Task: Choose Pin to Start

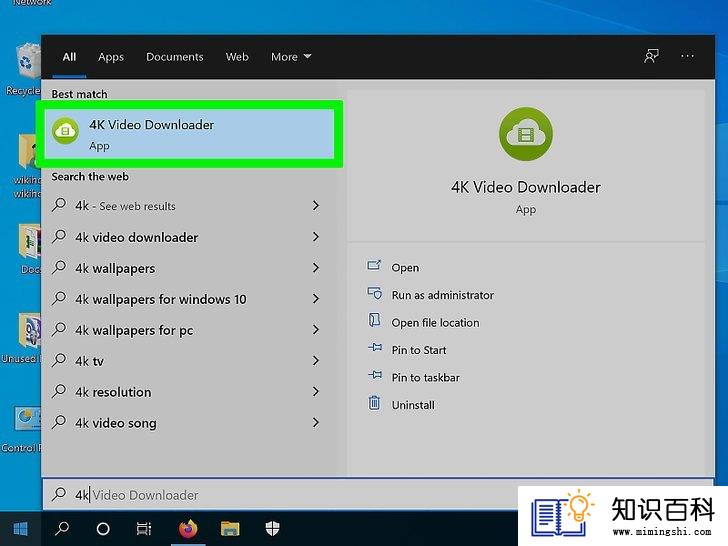Action: tap(418, 350)
